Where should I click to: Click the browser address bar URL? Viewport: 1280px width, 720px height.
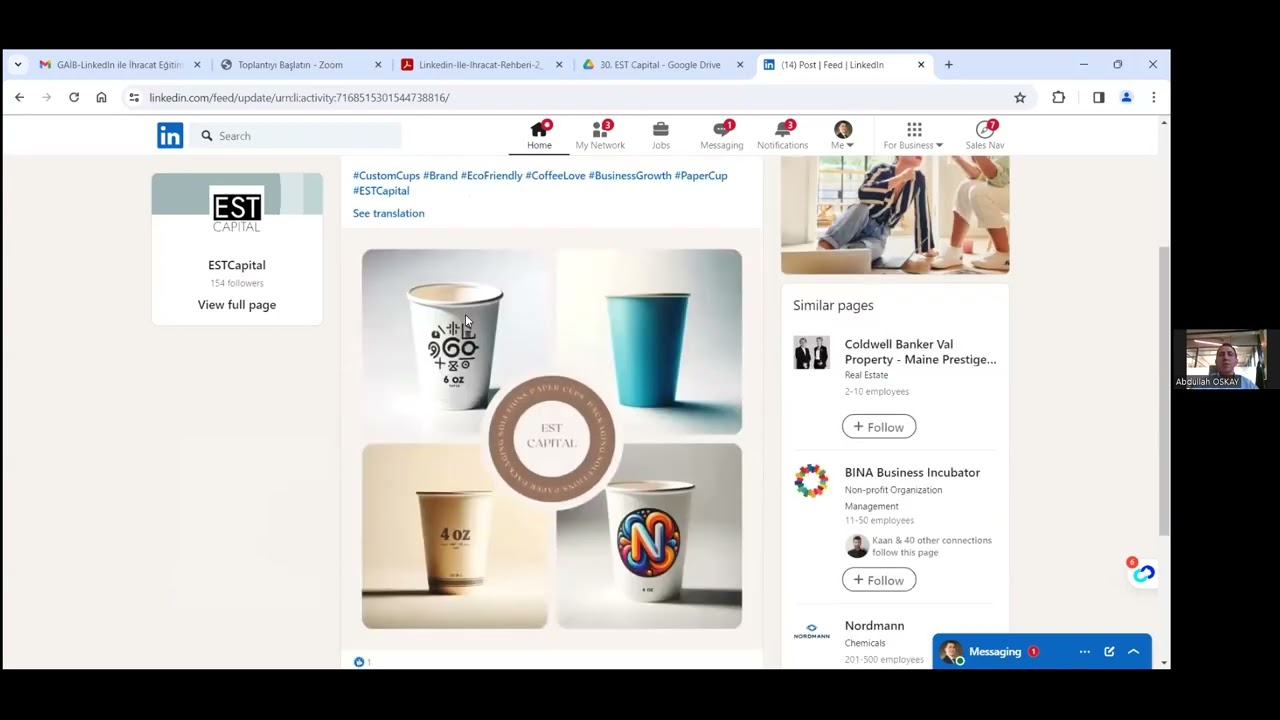pos(299,97)
